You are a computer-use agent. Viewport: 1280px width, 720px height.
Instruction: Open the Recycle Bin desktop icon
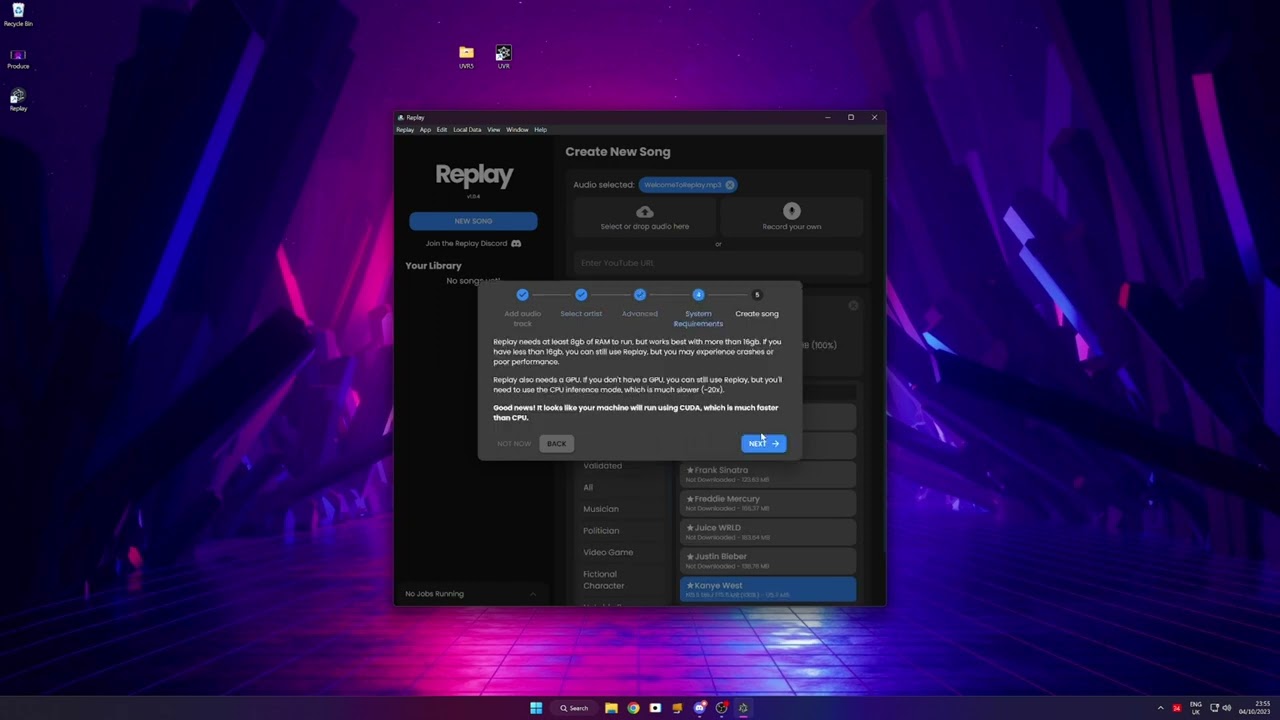click(18, 15)
